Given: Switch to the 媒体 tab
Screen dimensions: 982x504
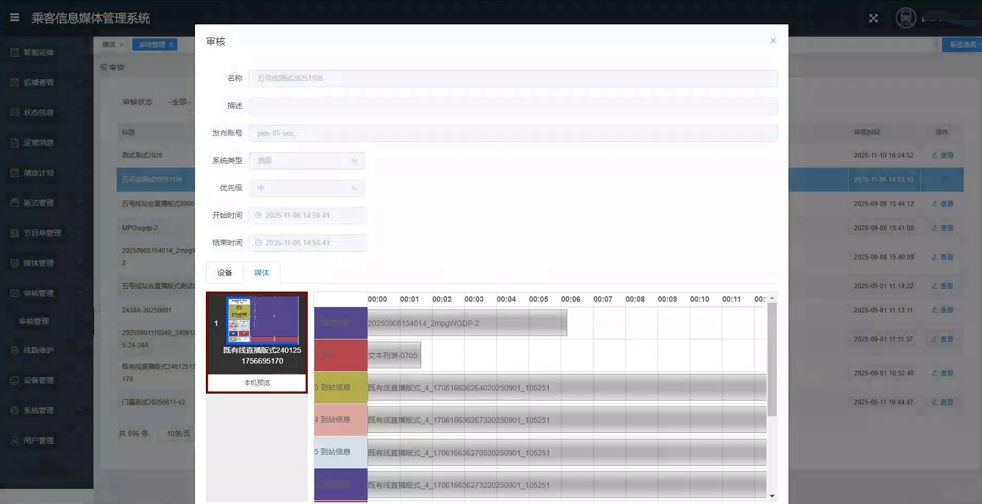Looking at the screenshot, I should tap(261, 273).
